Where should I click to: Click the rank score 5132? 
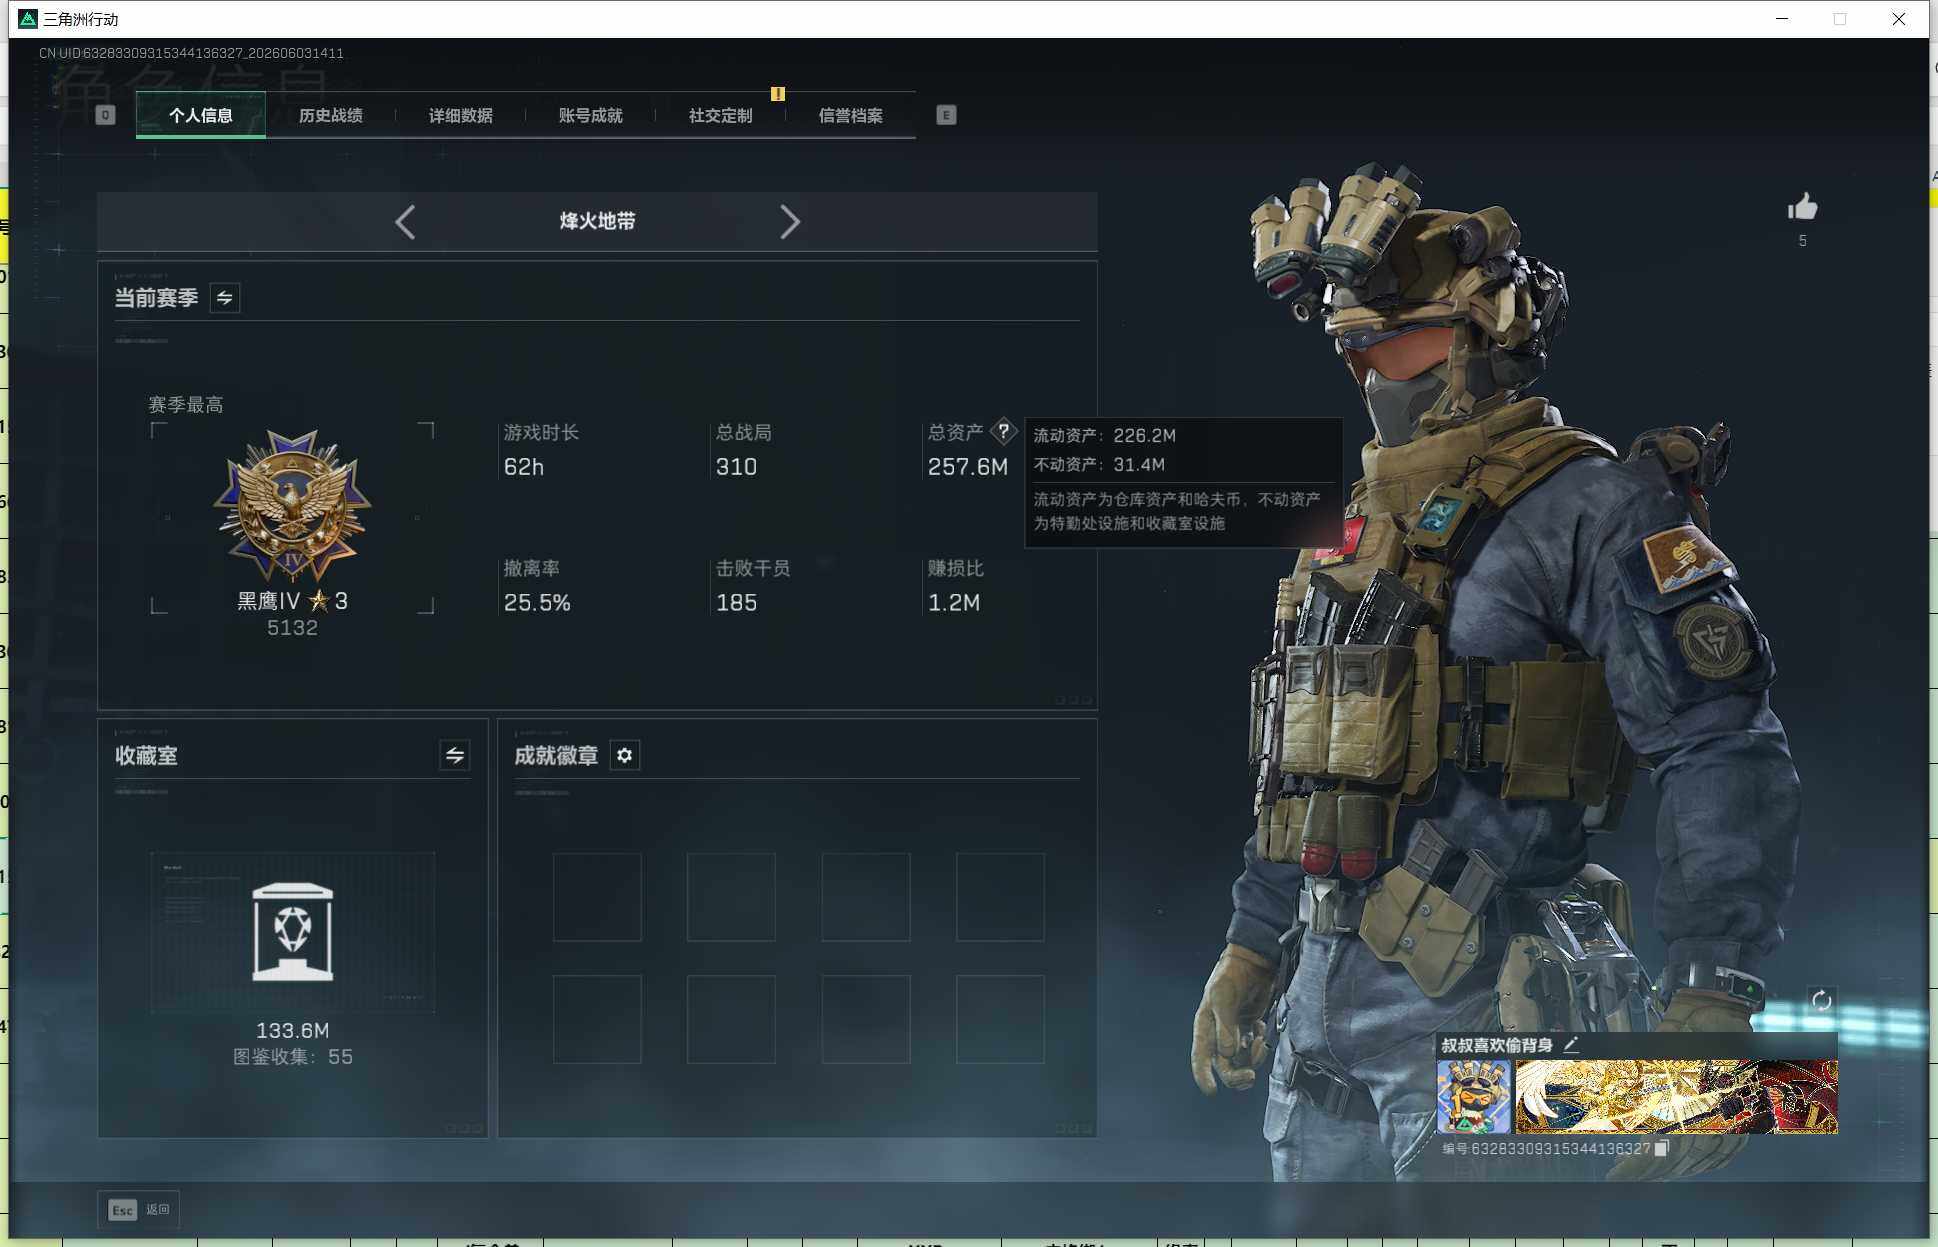tap(292, 628)
